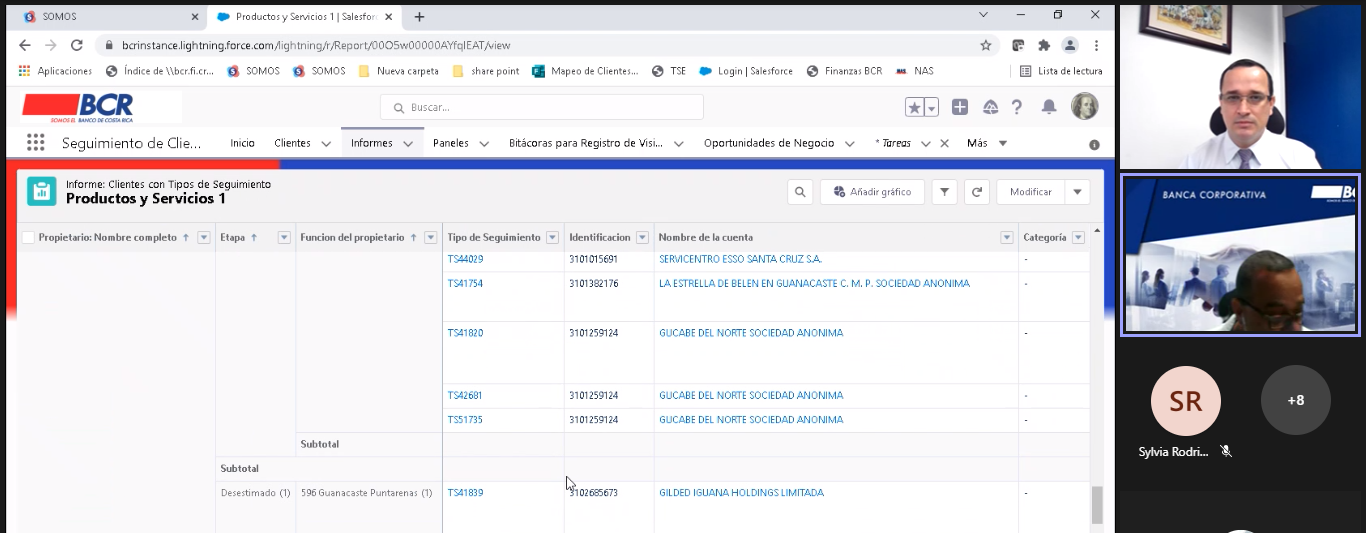The image size is (1366, 533).
Task: Expand Oportunidades de Negocio chevron
Action: pyautogui.click(x=851, y=144)
